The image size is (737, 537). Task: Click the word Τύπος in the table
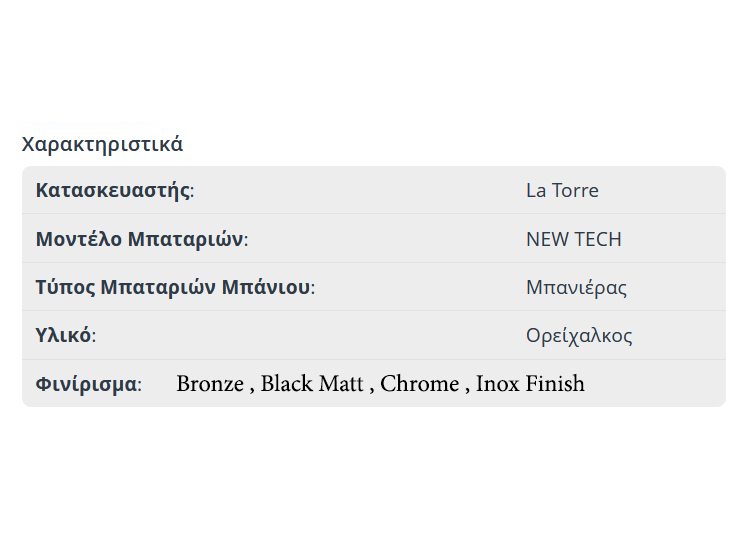click(x=64, y=288)
